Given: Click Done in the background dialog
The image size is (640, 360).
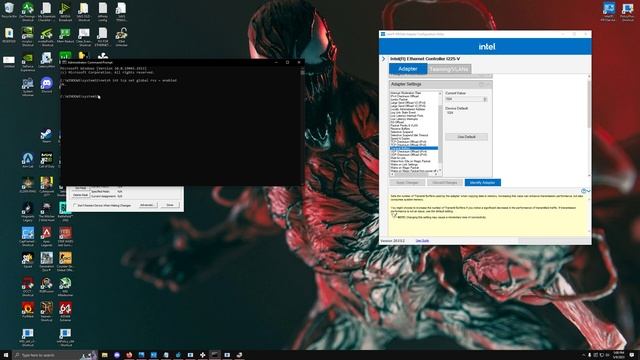Looking at the screenshot, I should (x=170, y=205).
